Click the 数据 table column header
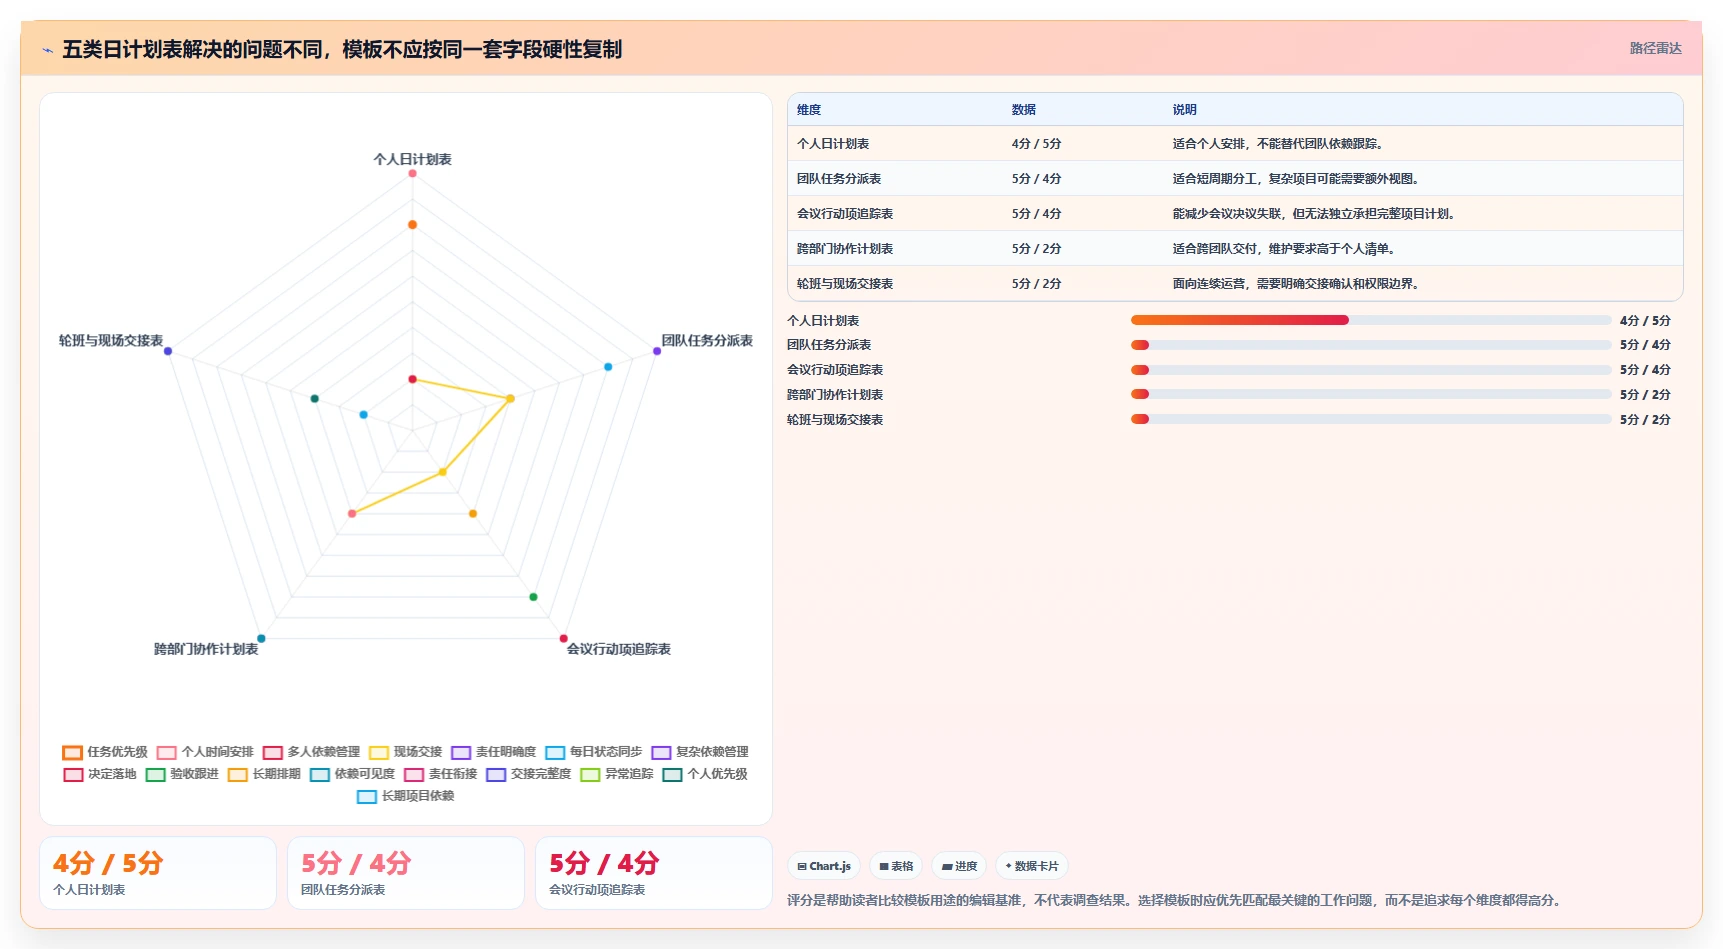1723x949 pixels. click(1023, 110)
